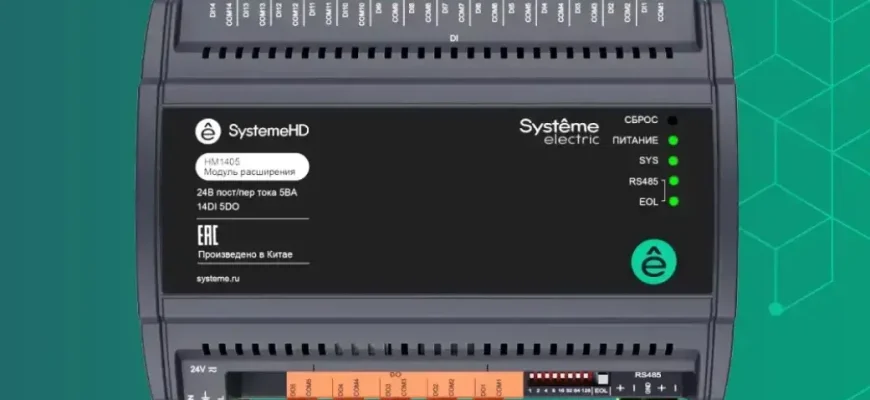Viewport: 870px width, 400px height.
Task: Open the systeme.ru website link
Action: [x=219, y=279]
